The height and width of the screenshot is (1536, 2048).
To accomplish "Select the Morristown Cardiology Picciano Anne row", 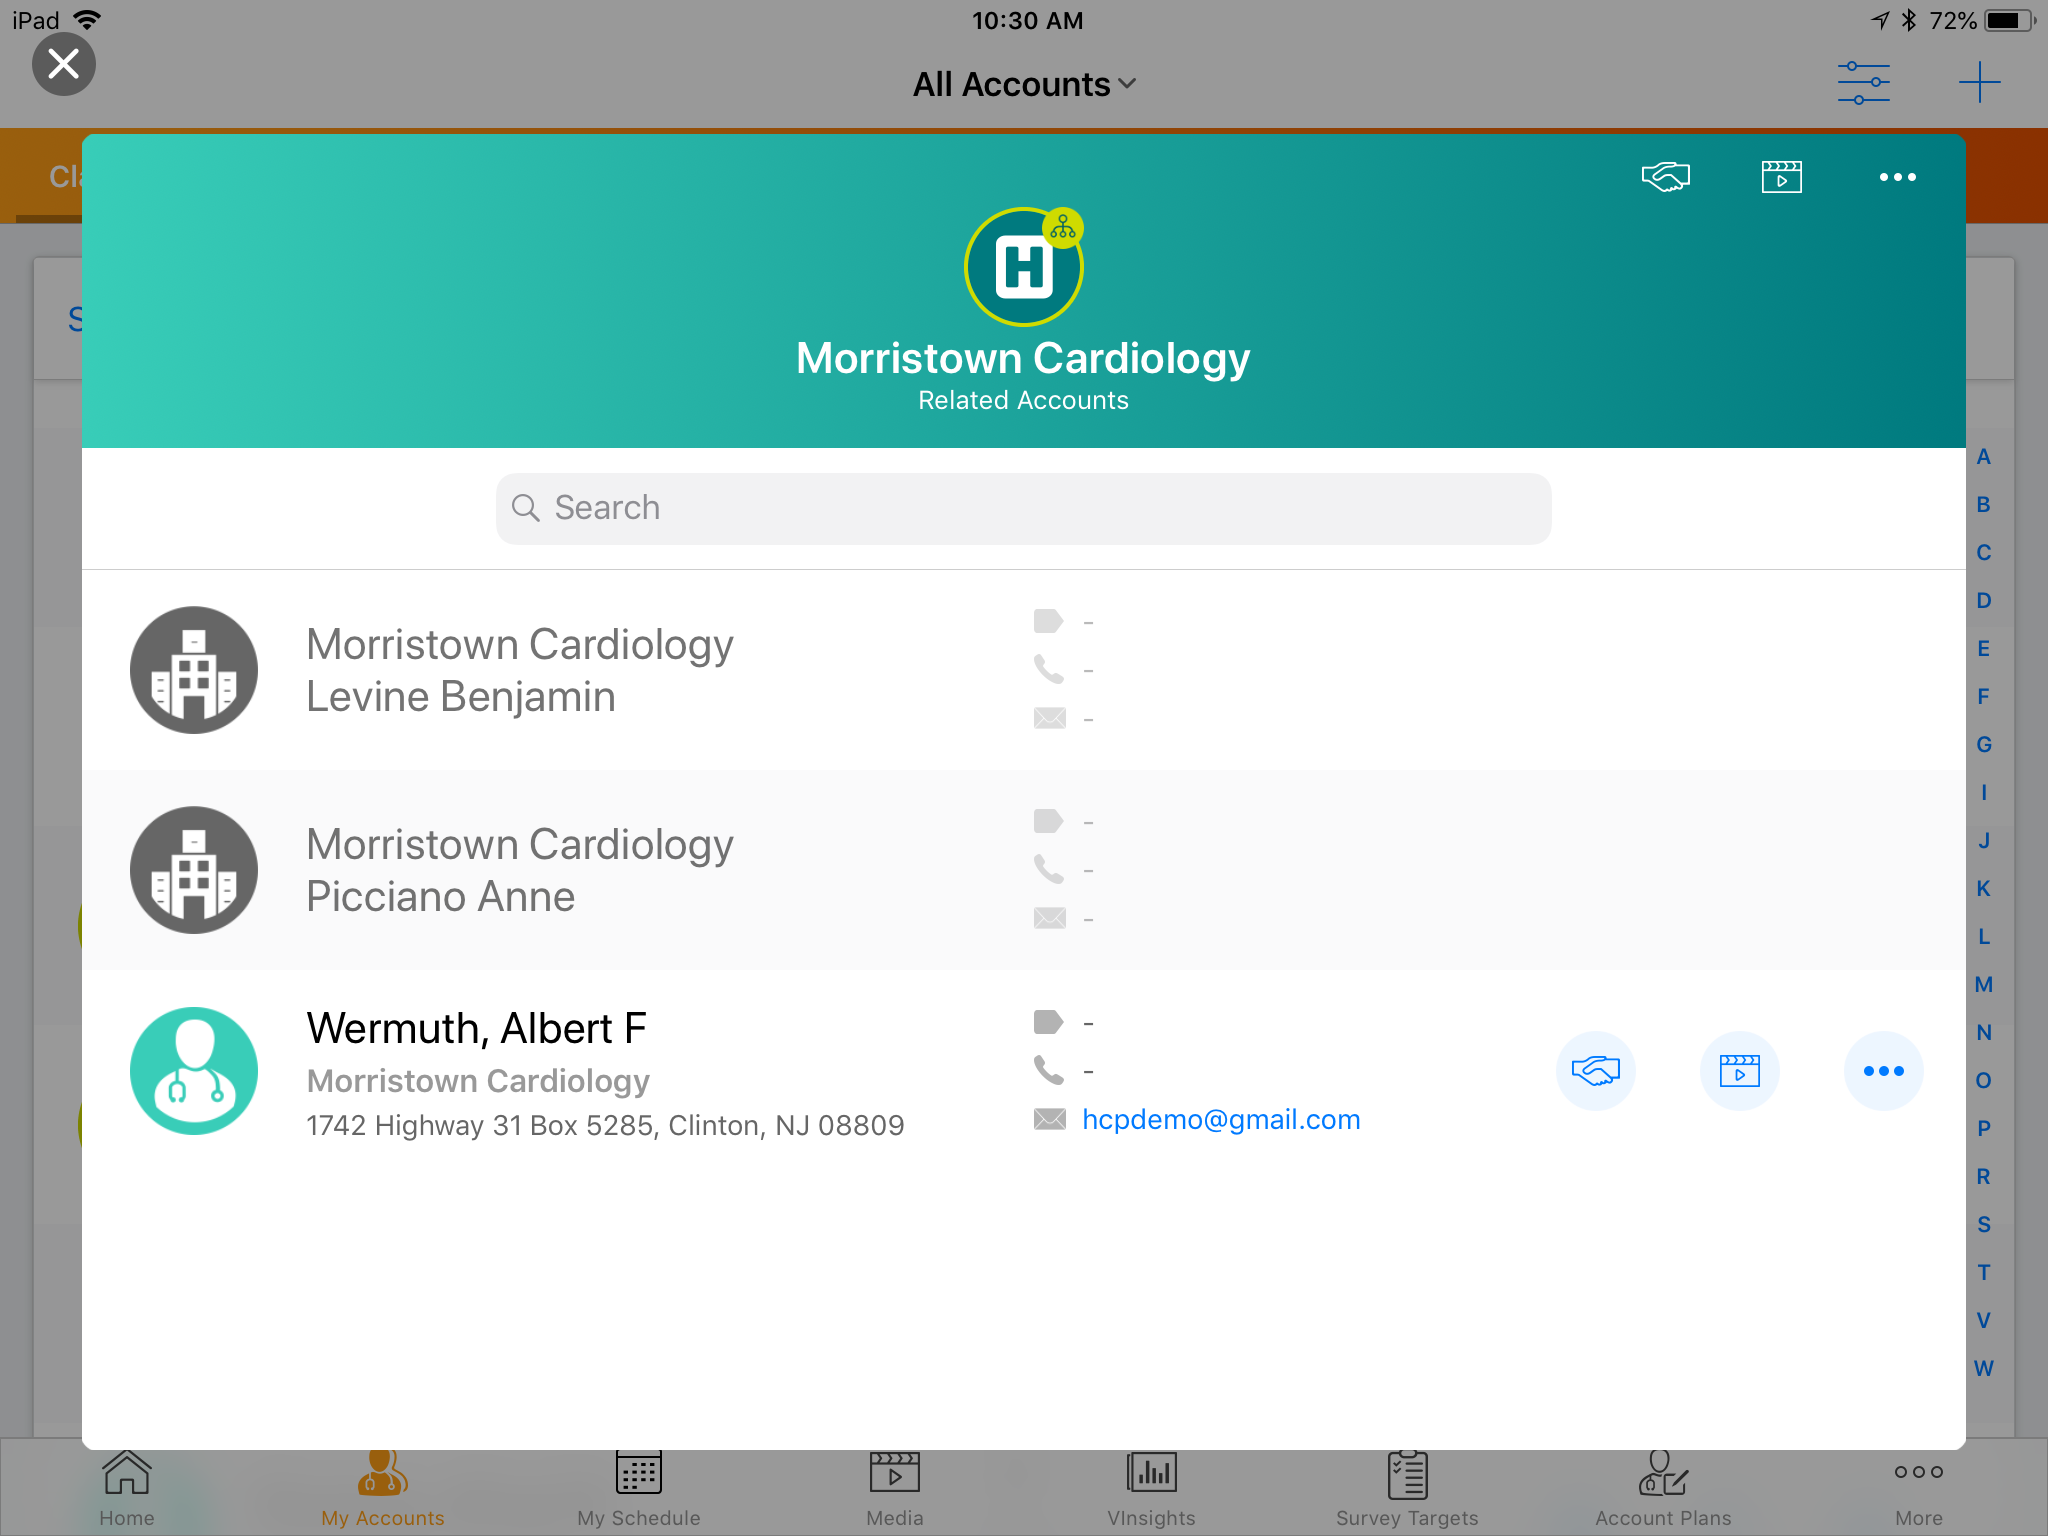I will click(520, 870).
